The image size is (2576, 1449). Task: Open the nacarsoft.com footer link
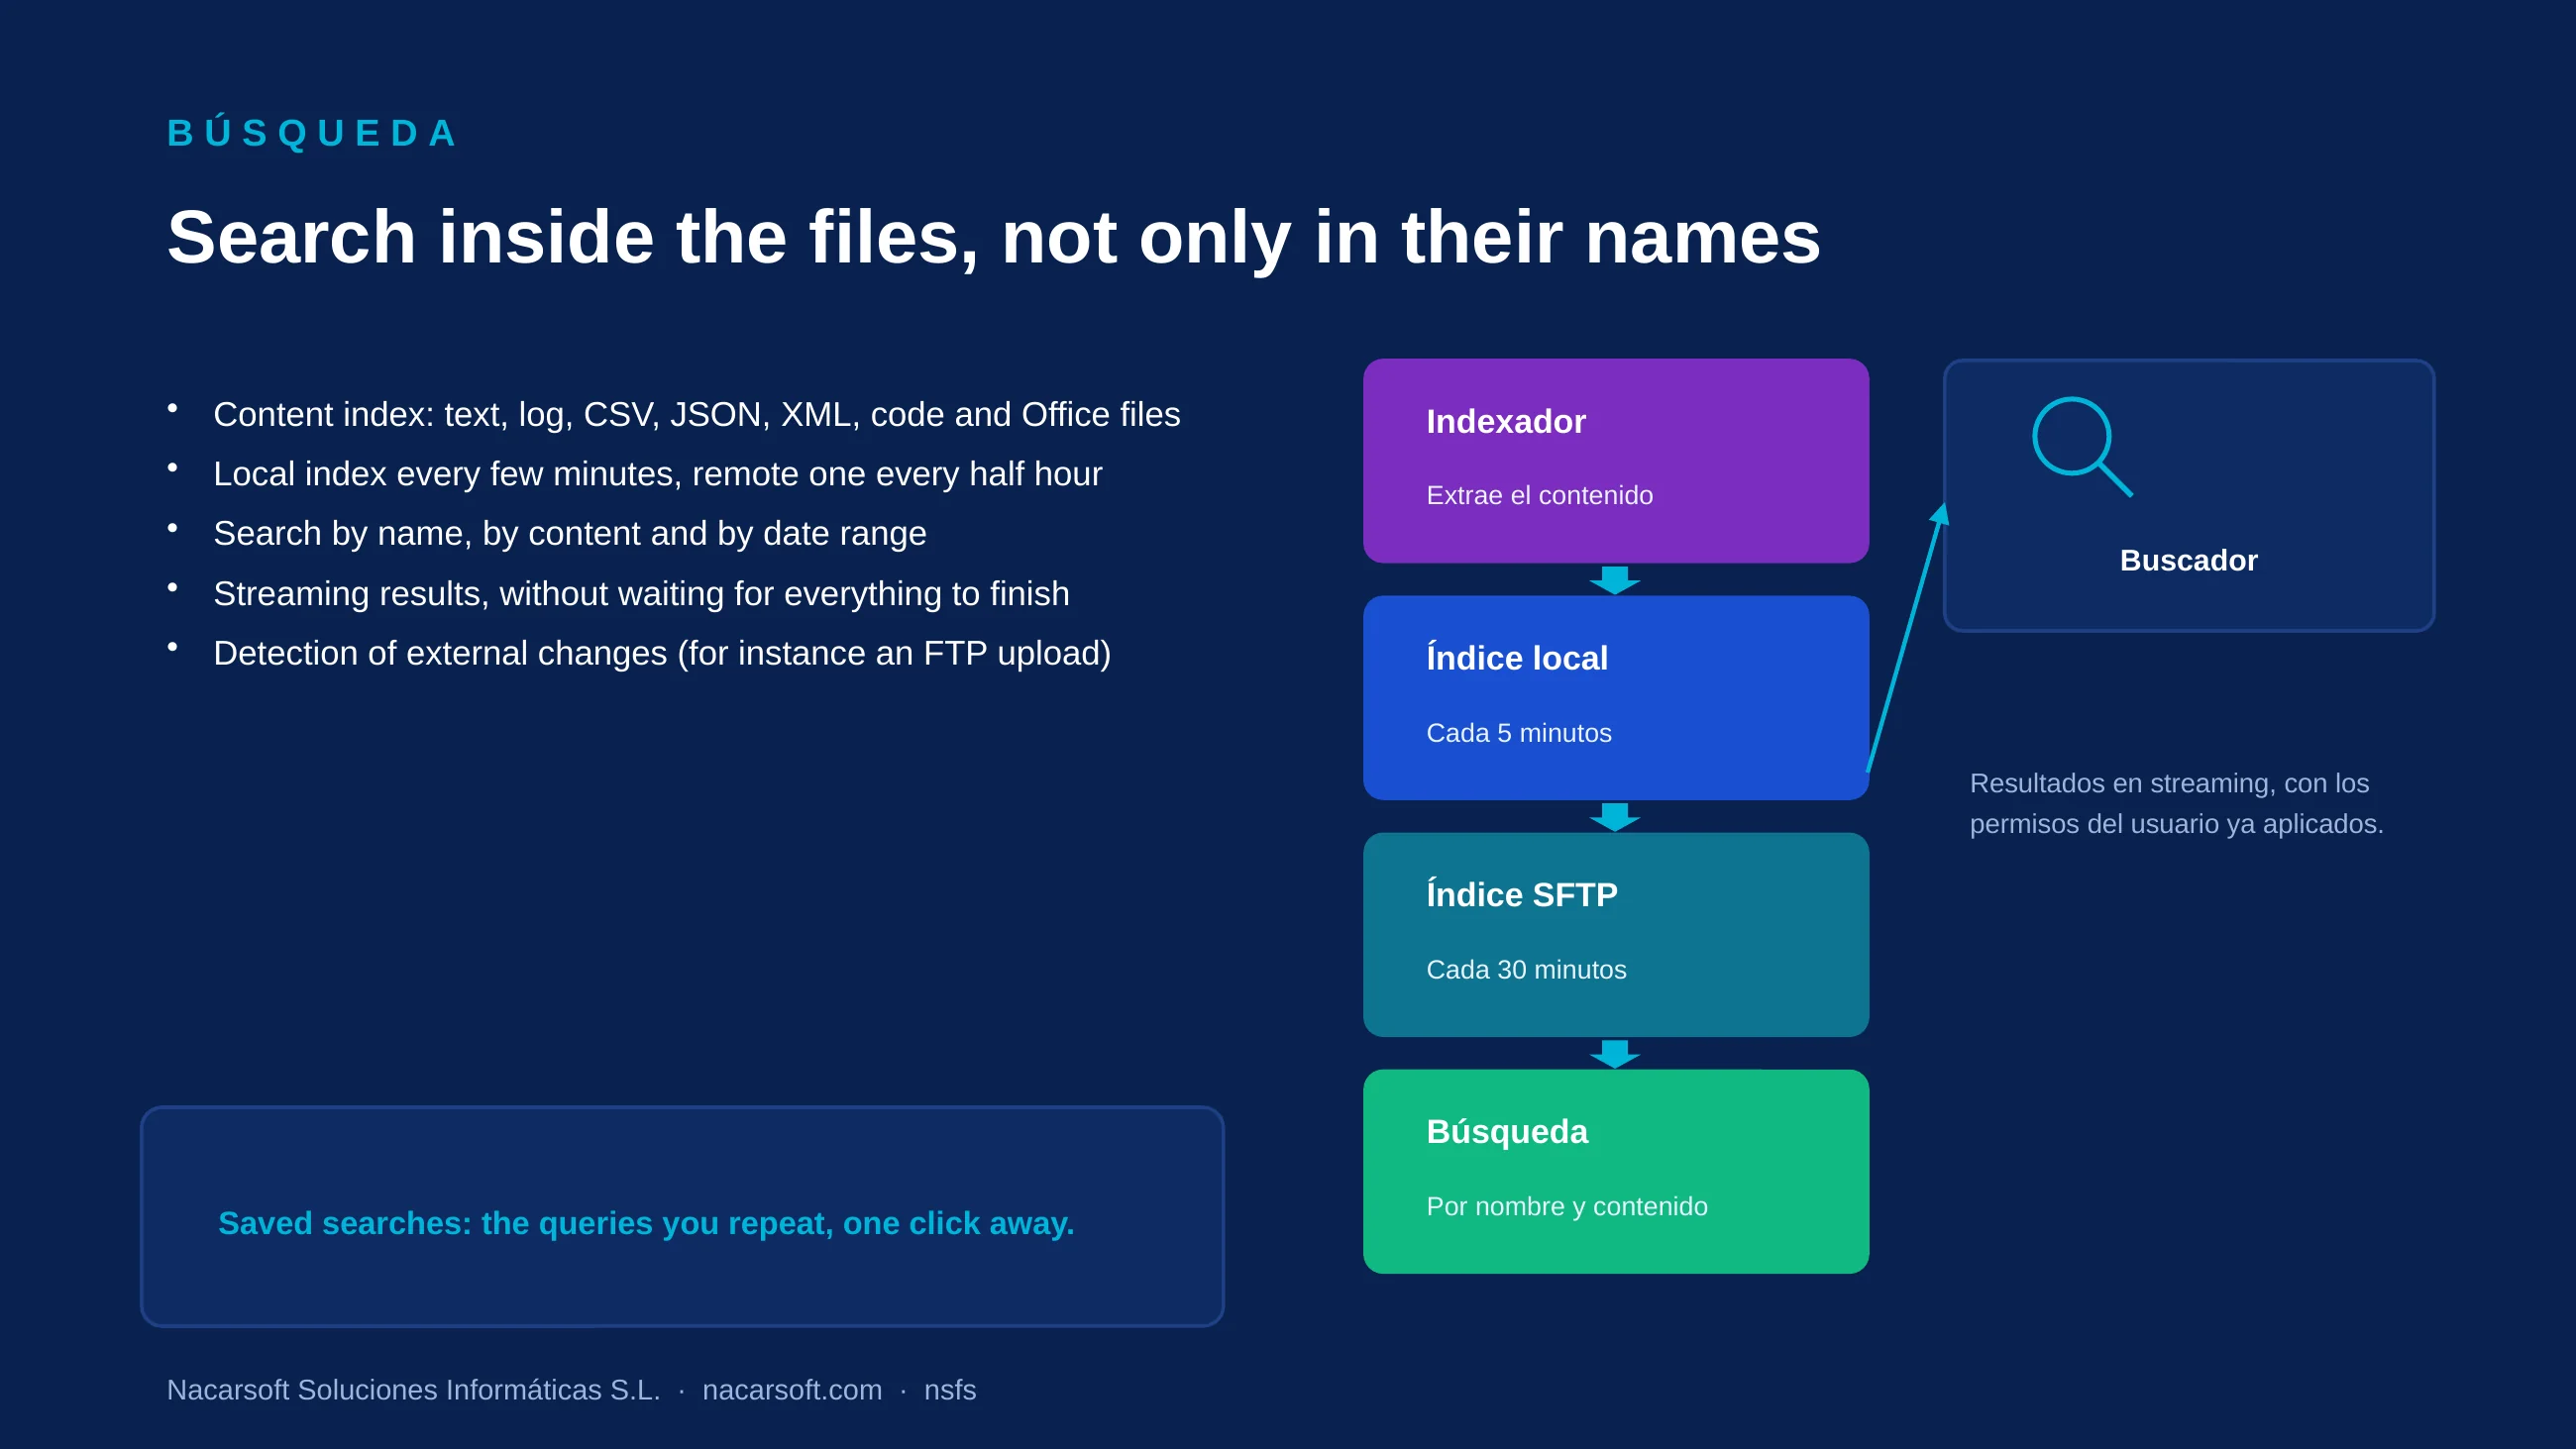click(792, 1390)
